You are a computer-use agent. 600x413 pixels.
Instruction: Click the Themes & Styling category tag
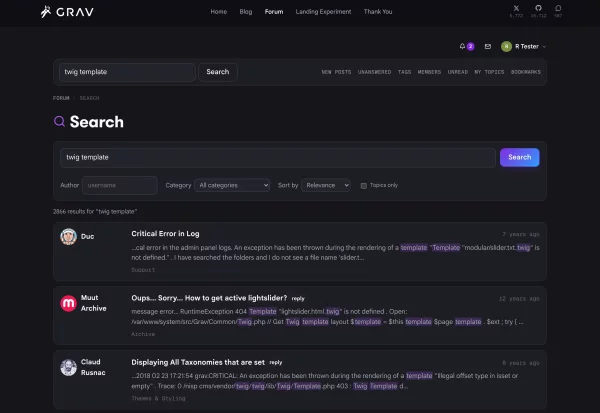158,398
